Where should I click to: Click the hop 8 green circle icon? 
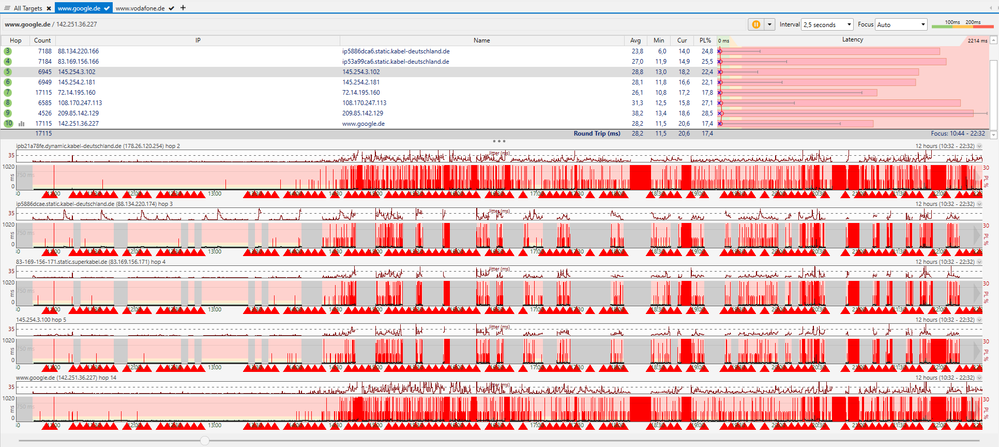pyautogui.click(x=8, y=103)
